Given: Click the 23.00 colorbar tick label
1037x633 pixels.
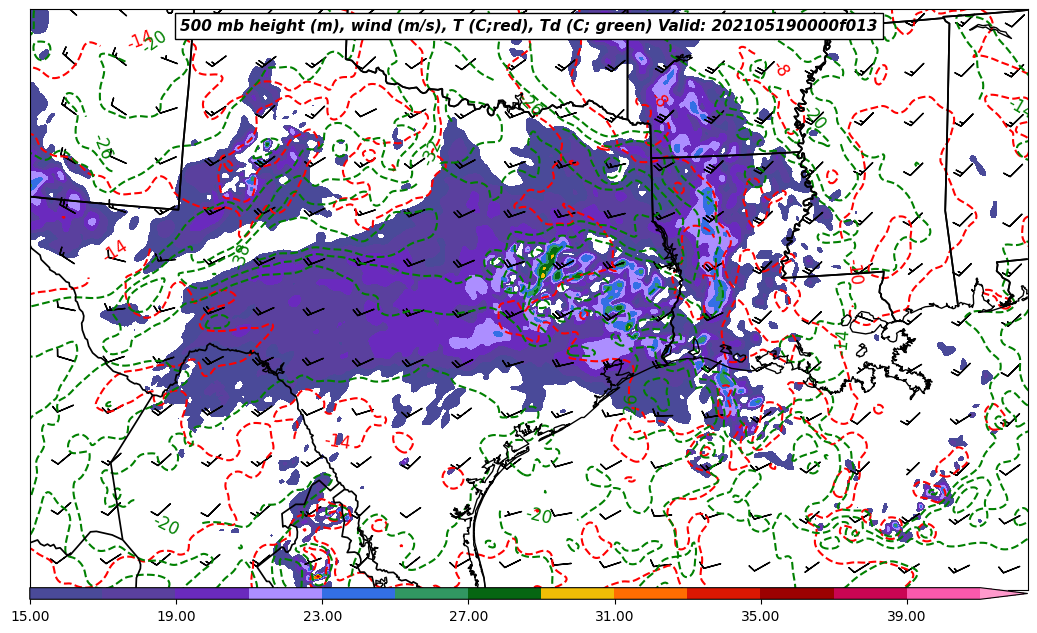Looking at the screenshot, I should [x=322, y=616].
